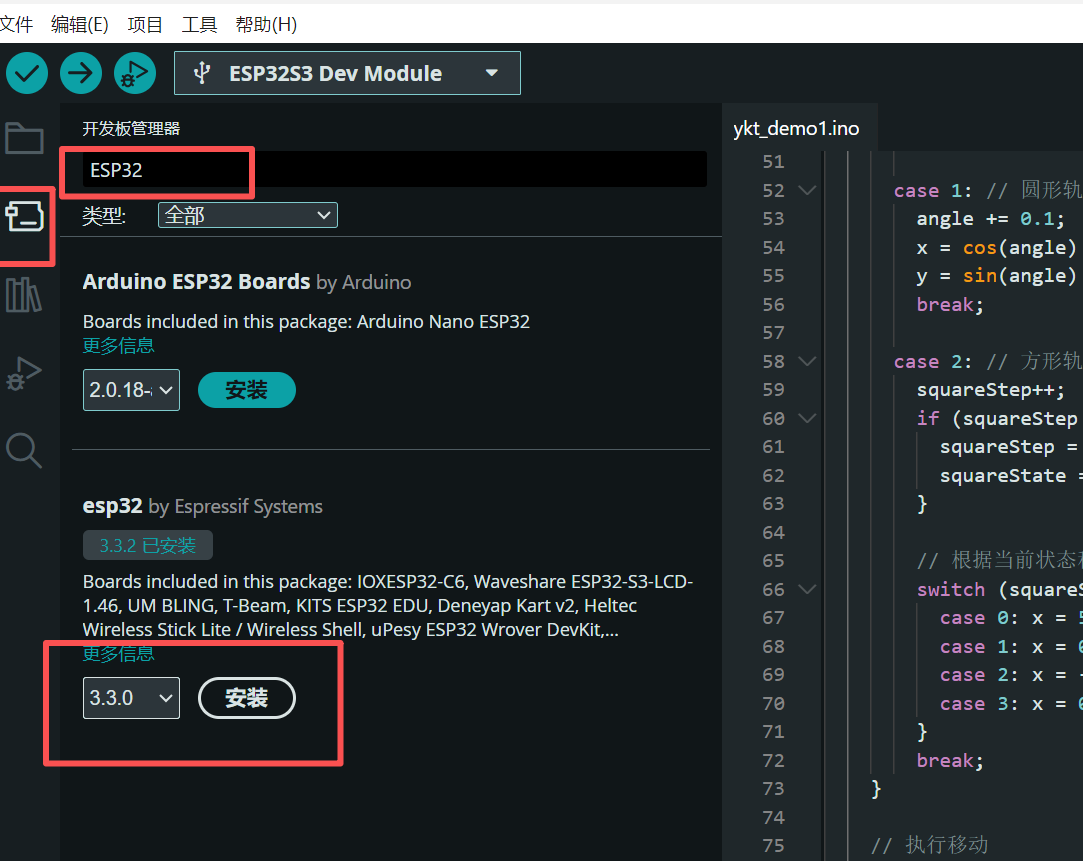
Task: Open the 2.0.18 version dropdown
Action: [131, 390]
